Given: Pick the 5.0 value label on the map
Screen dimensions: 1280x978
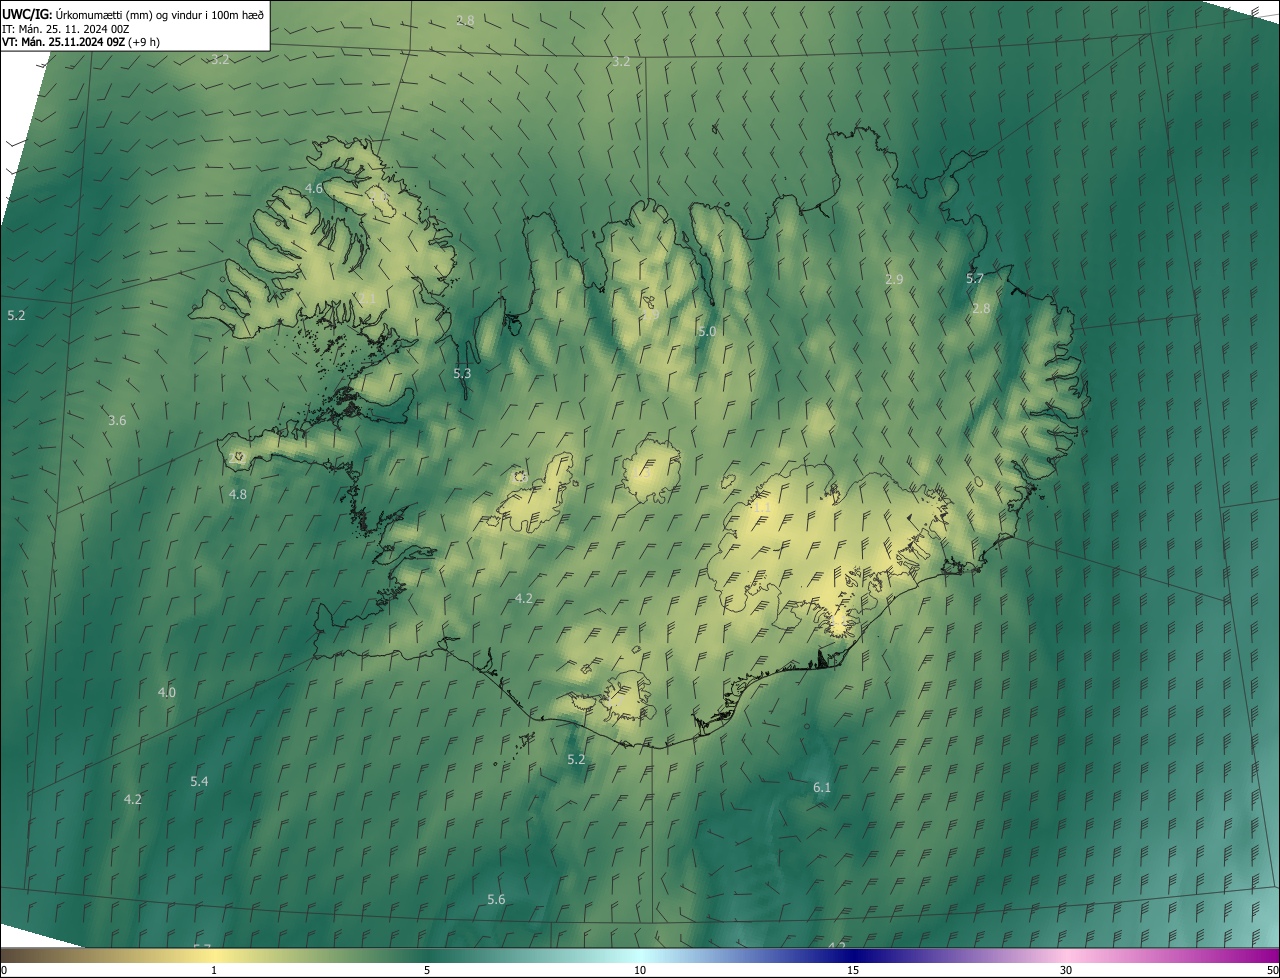Looking at the screenshot, I should [707, 331].
